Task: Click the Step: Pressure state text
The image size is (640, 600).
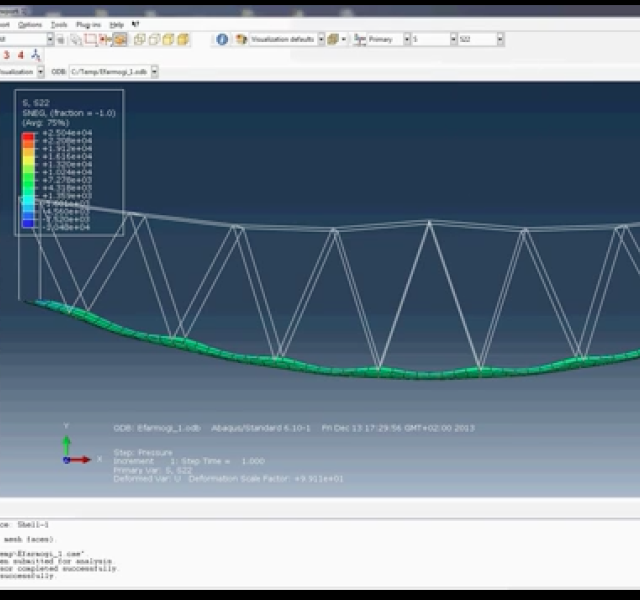Action: [143, 452]
